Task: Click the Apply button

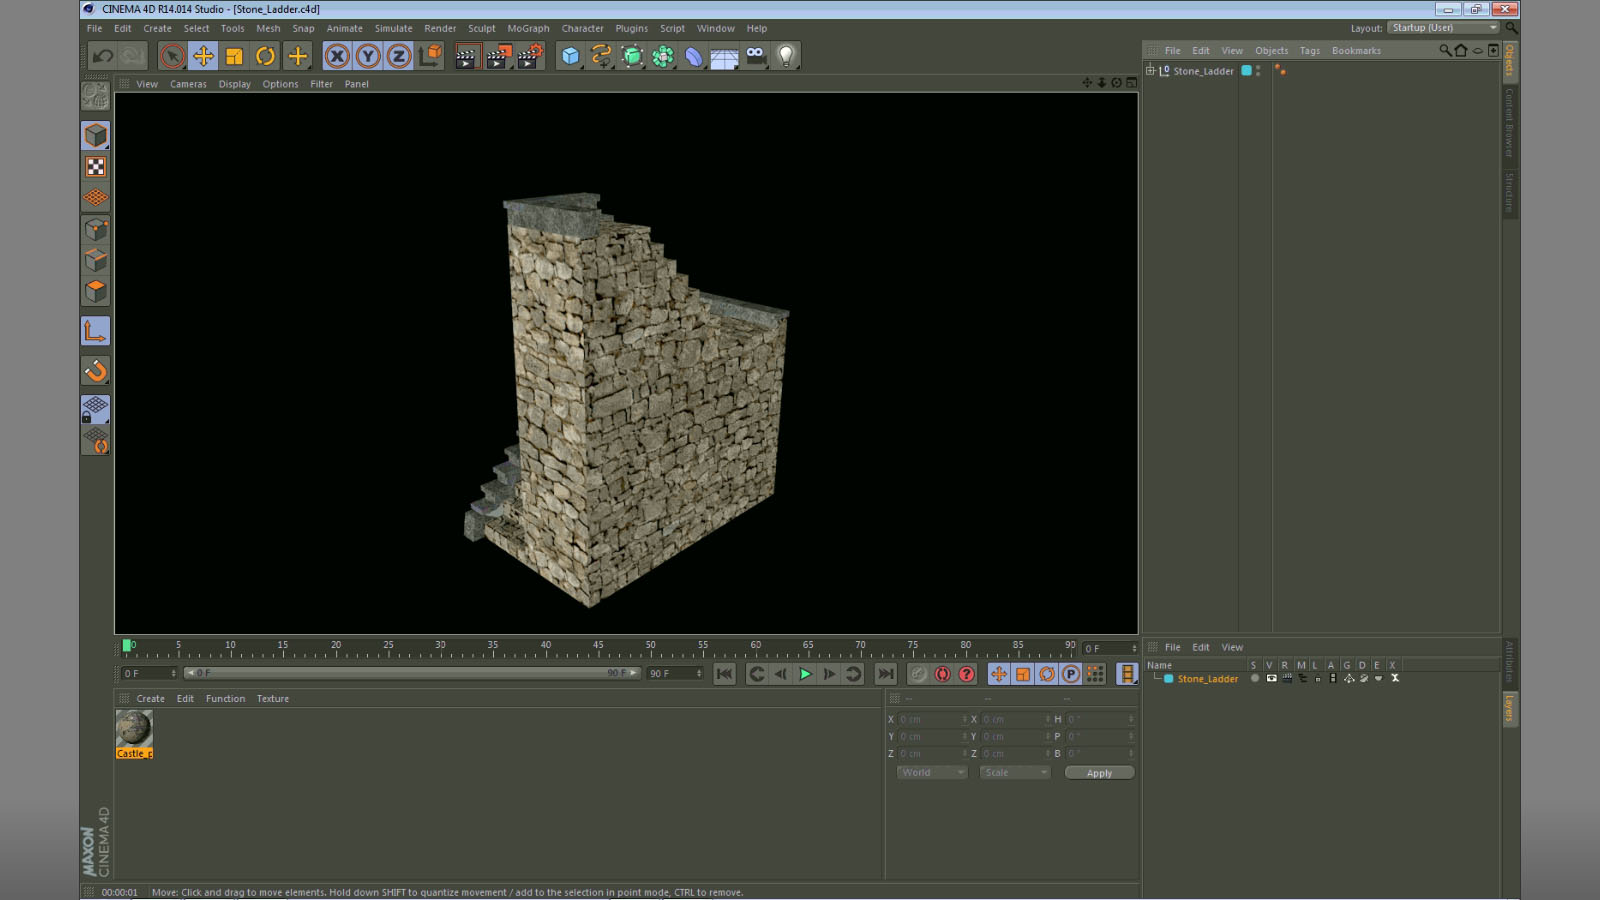Action: [1099, 773]
